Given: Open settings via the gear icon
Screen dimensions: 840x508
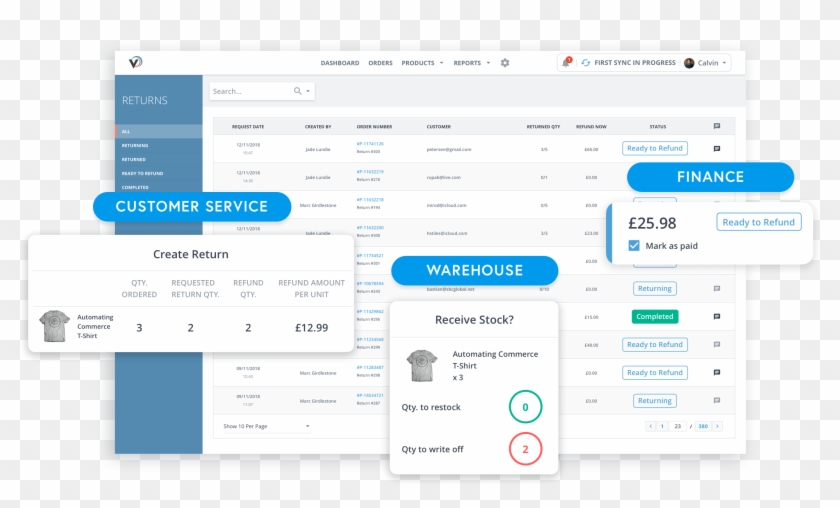Looking at the screenshot, I should coord(505,63).
